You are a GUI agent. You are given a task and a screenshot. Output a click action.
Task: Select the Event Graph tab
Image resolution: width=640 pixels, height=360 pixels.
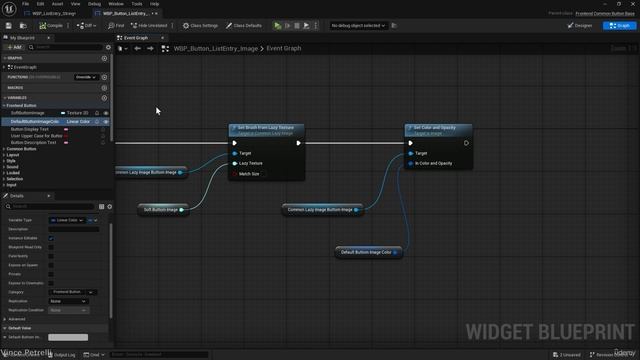pos(136,38)
